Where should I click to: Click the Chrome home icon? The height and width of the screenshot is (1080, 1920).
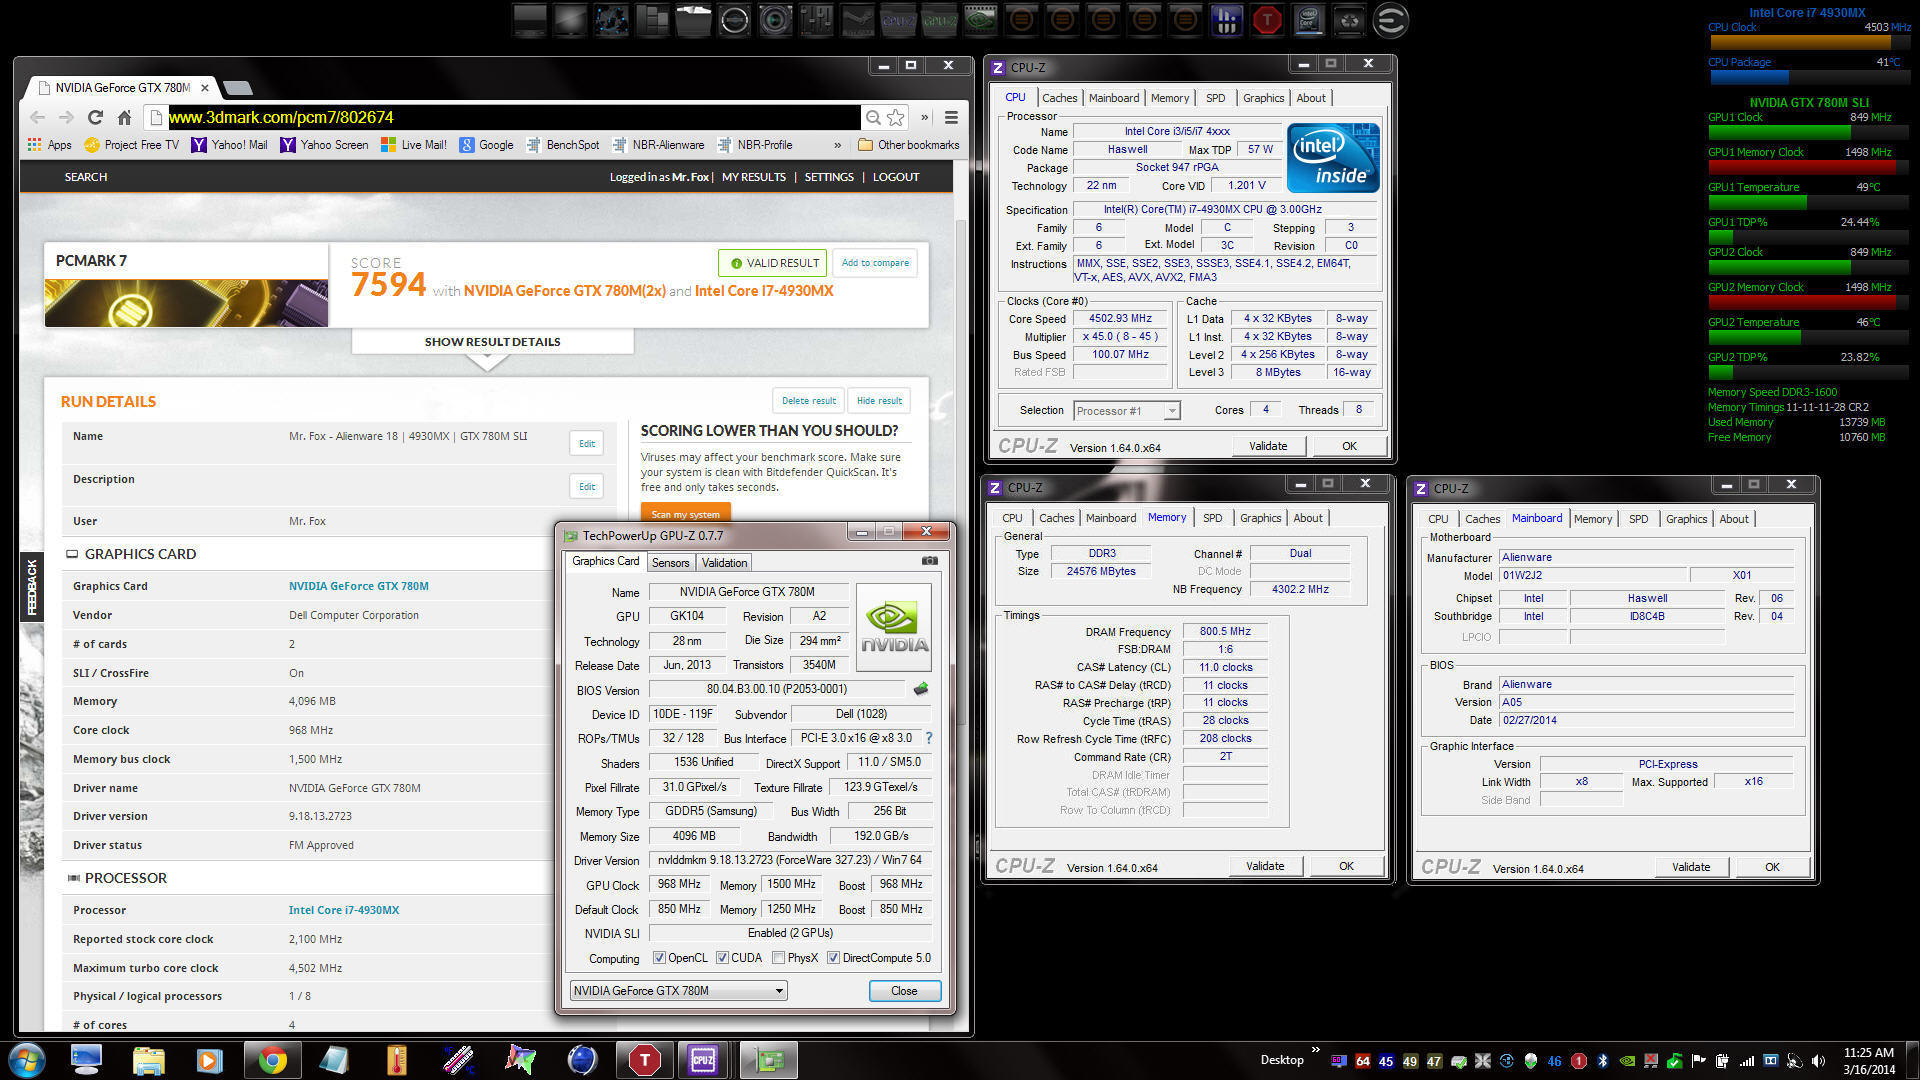124,117
